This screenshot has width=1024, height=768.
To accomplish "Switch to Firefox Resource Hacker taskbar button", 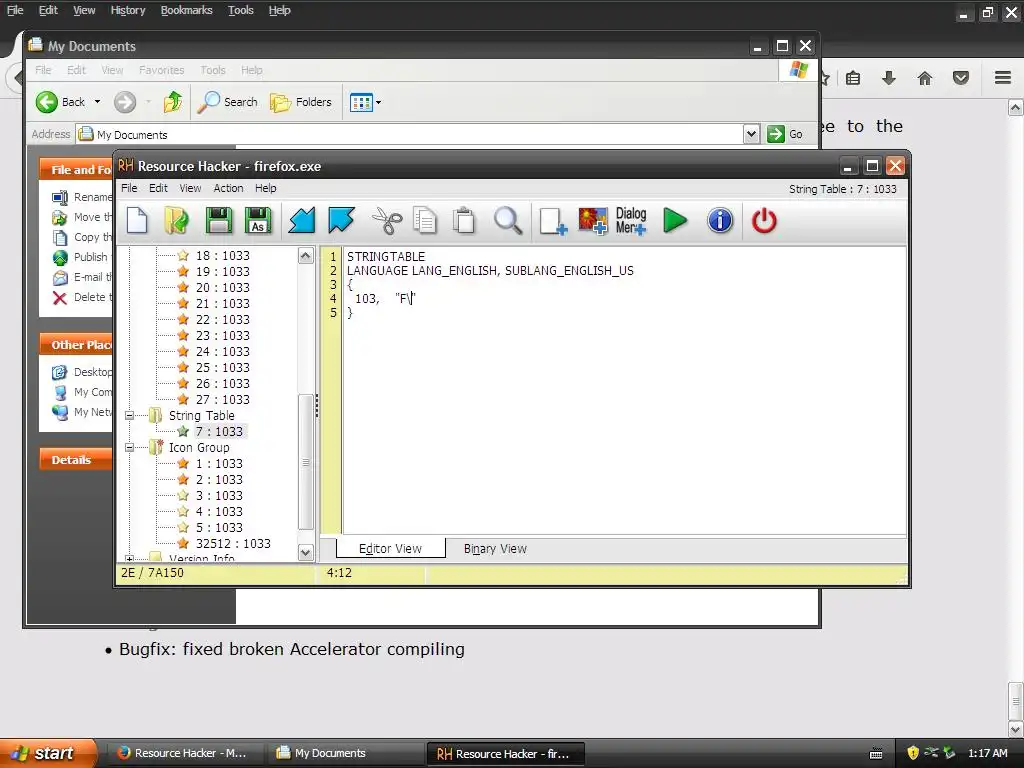I will (185, 753).
